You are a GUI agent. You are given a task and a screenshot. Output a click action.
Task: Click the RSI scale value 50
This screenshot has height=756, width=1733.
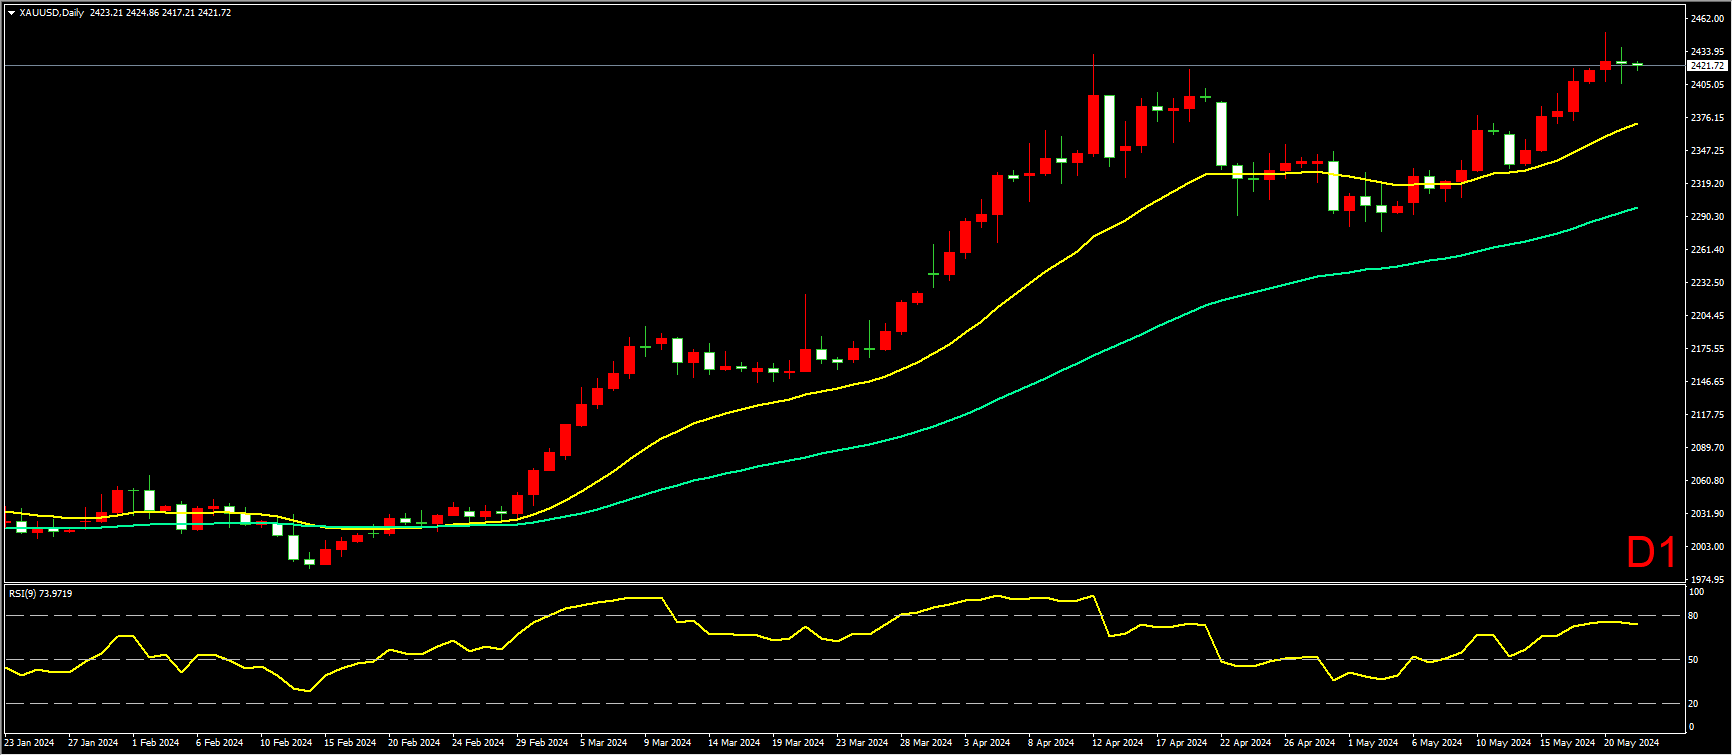pos(1693,660)
